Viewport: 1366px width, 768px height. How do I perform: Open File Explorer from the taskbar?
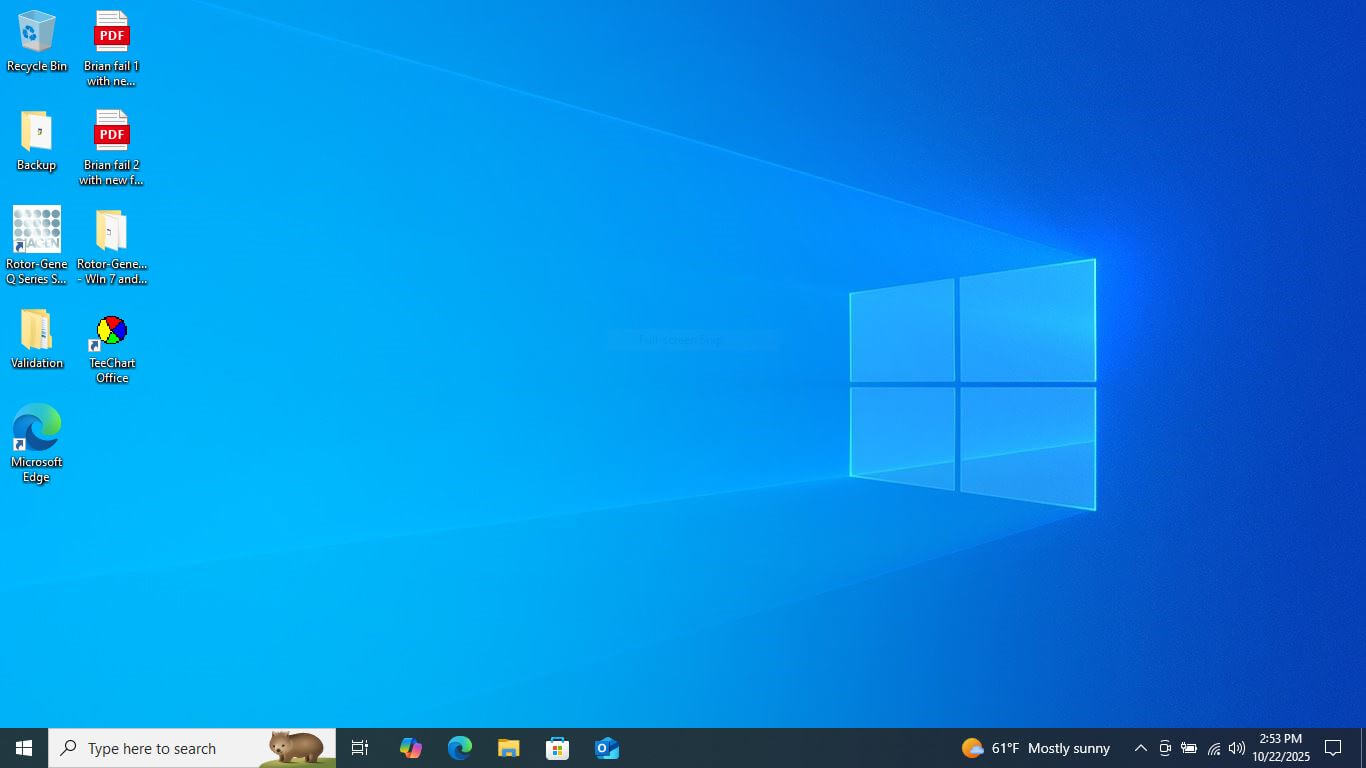click(x=509, y=748)
